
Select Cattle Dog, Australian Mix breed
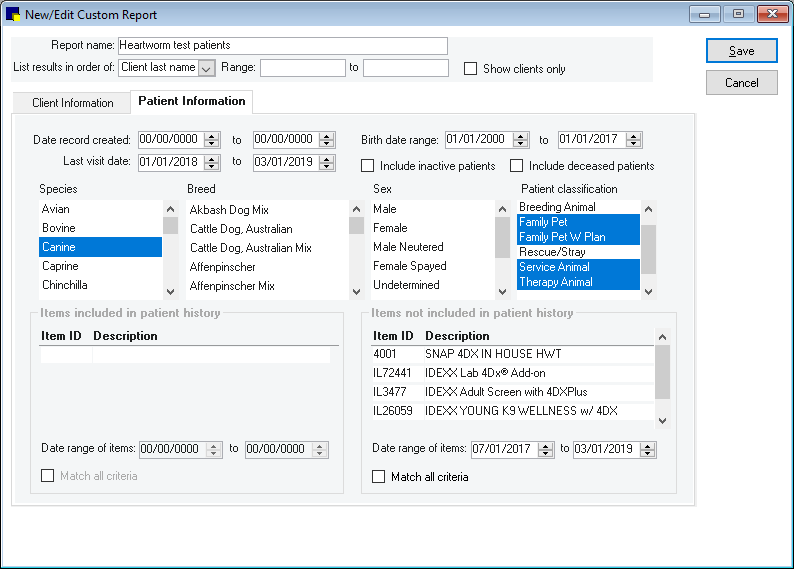[x=267, y=248]
